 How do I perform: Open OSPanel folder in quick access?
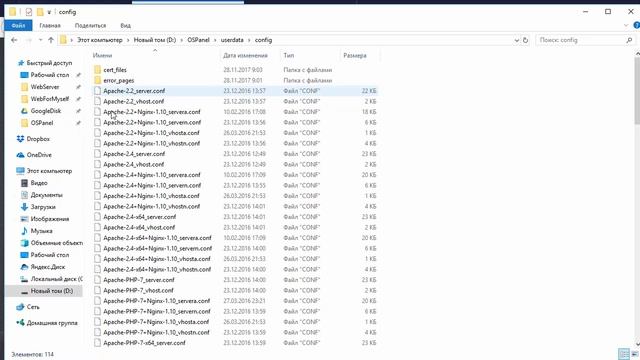(x=42, y=123)
